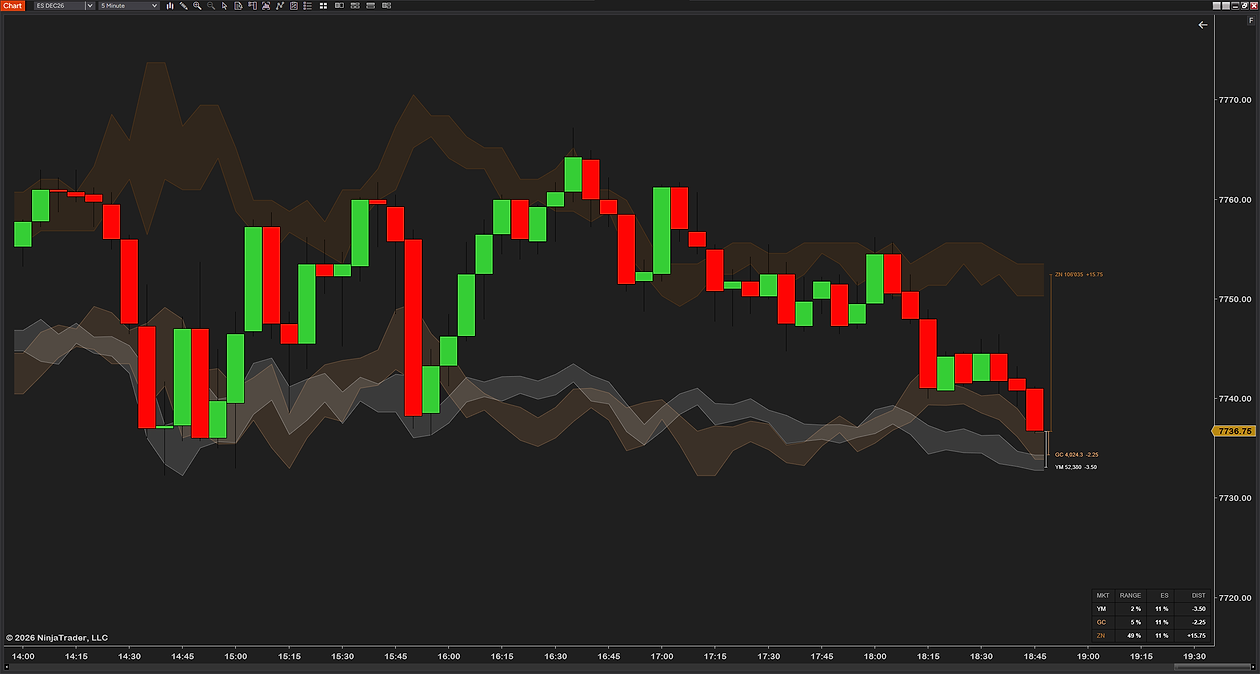Click the 7736.75 current price marker

point(1234,431)
